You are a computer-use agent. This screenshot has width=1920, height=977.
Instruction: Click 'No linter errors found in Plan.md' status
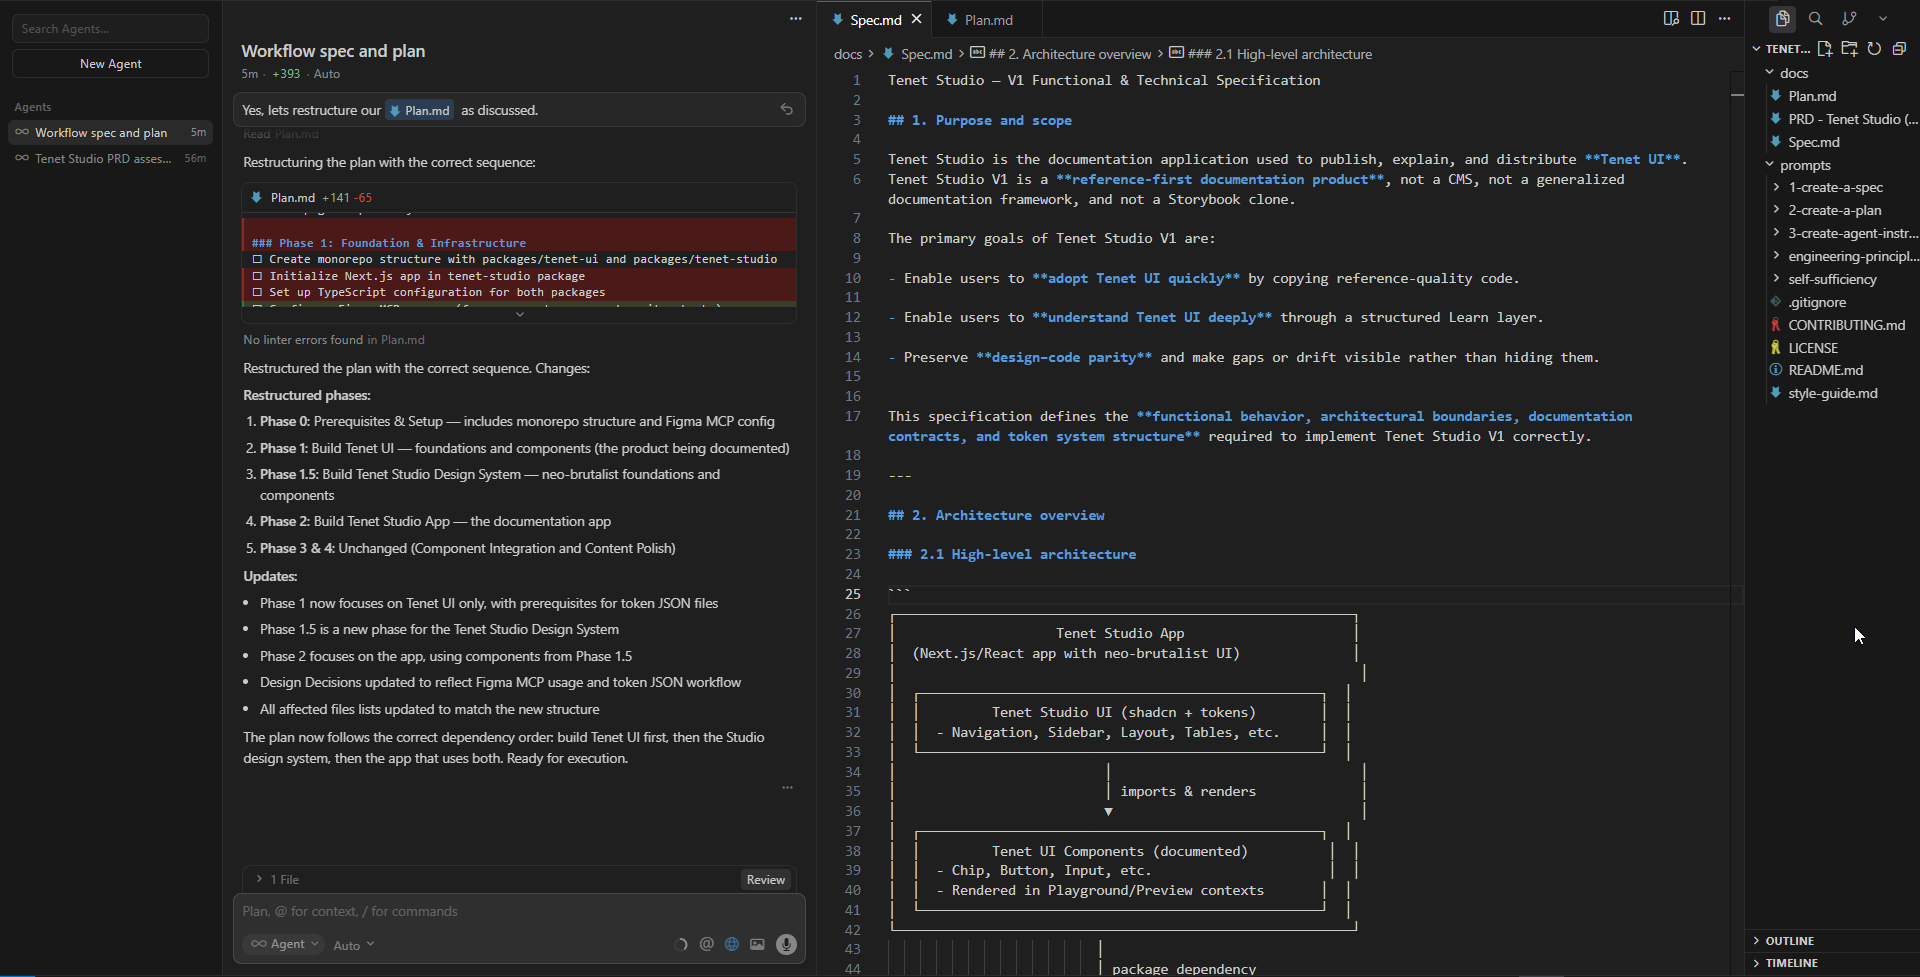tap(334, 340)
